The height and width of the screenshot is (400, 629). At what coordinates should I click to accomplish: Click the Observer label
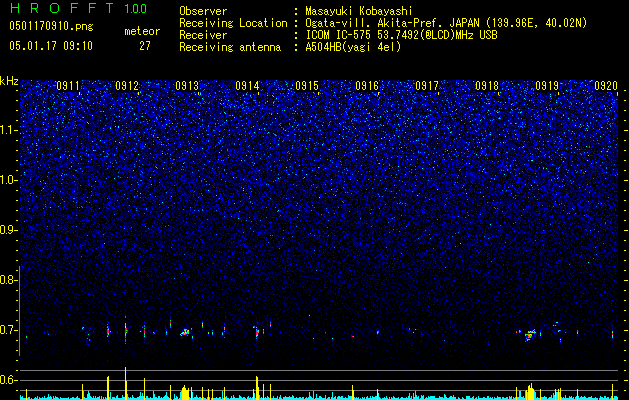(x=203, y=11)
